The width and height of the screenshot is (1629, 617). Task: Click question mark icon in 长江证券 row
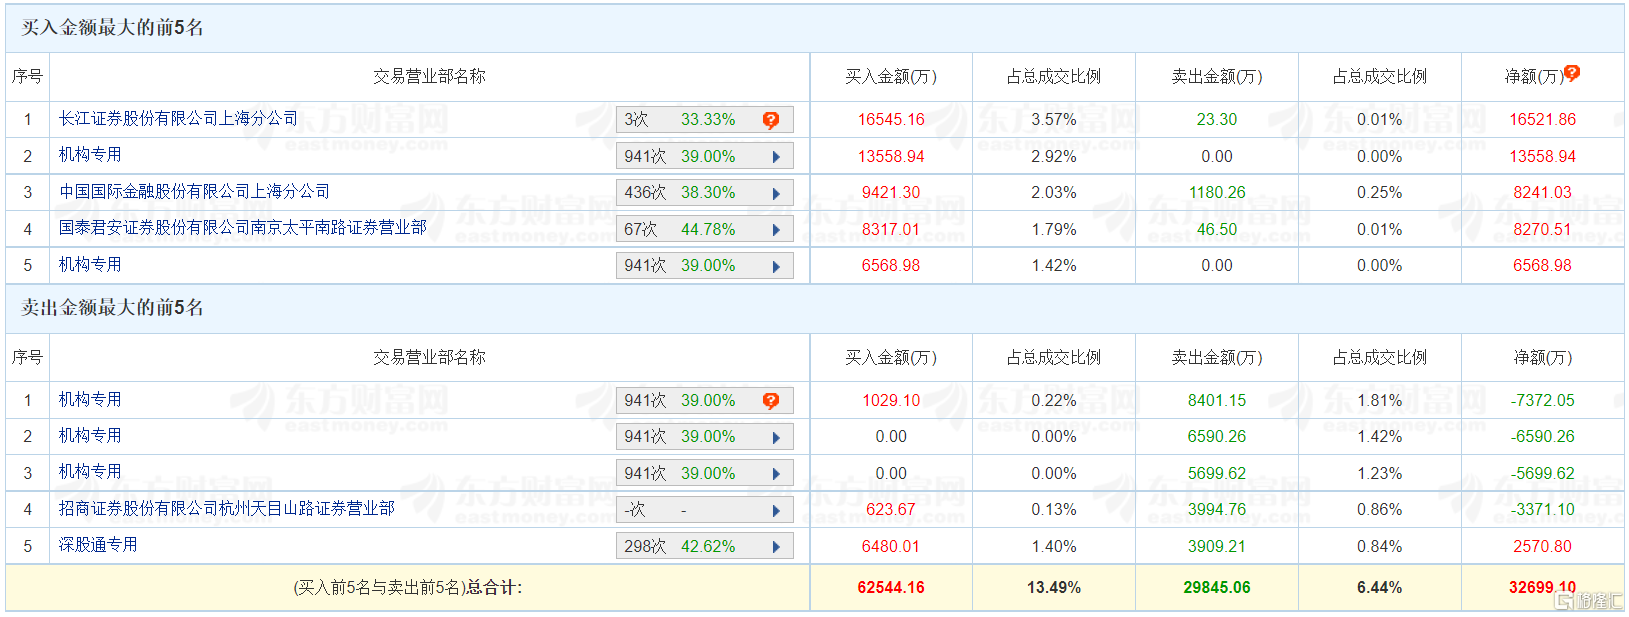pyautogui.click(x=771, y=120)
